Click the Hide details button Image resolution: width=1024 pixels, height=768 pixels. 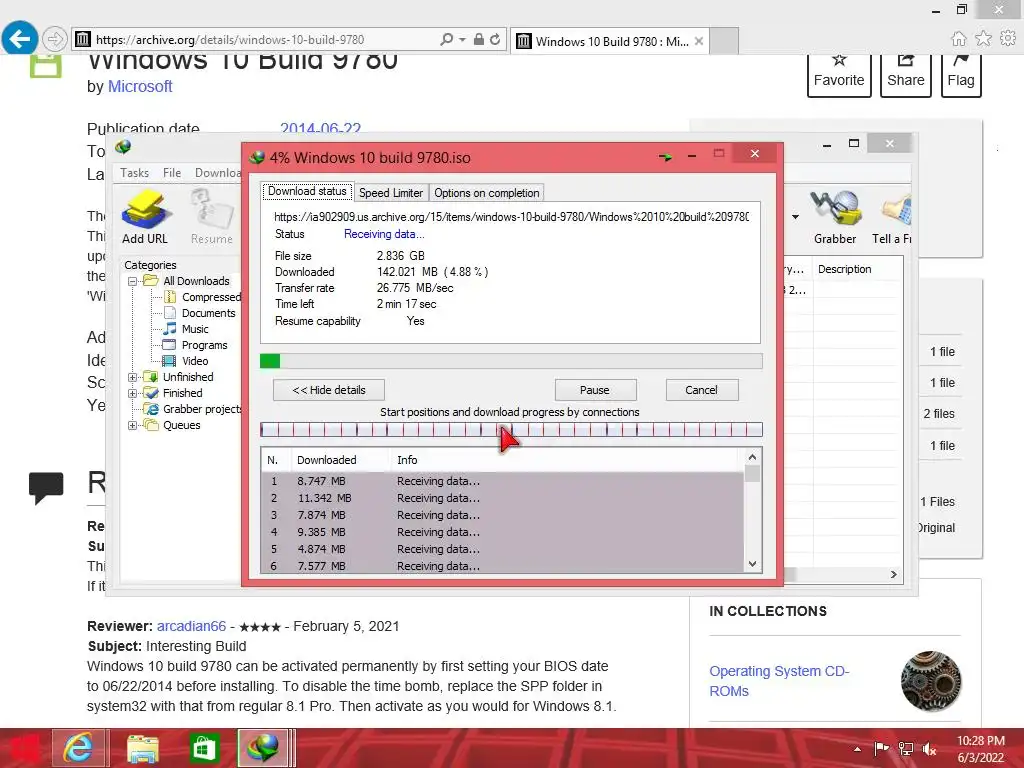(328, 390)
